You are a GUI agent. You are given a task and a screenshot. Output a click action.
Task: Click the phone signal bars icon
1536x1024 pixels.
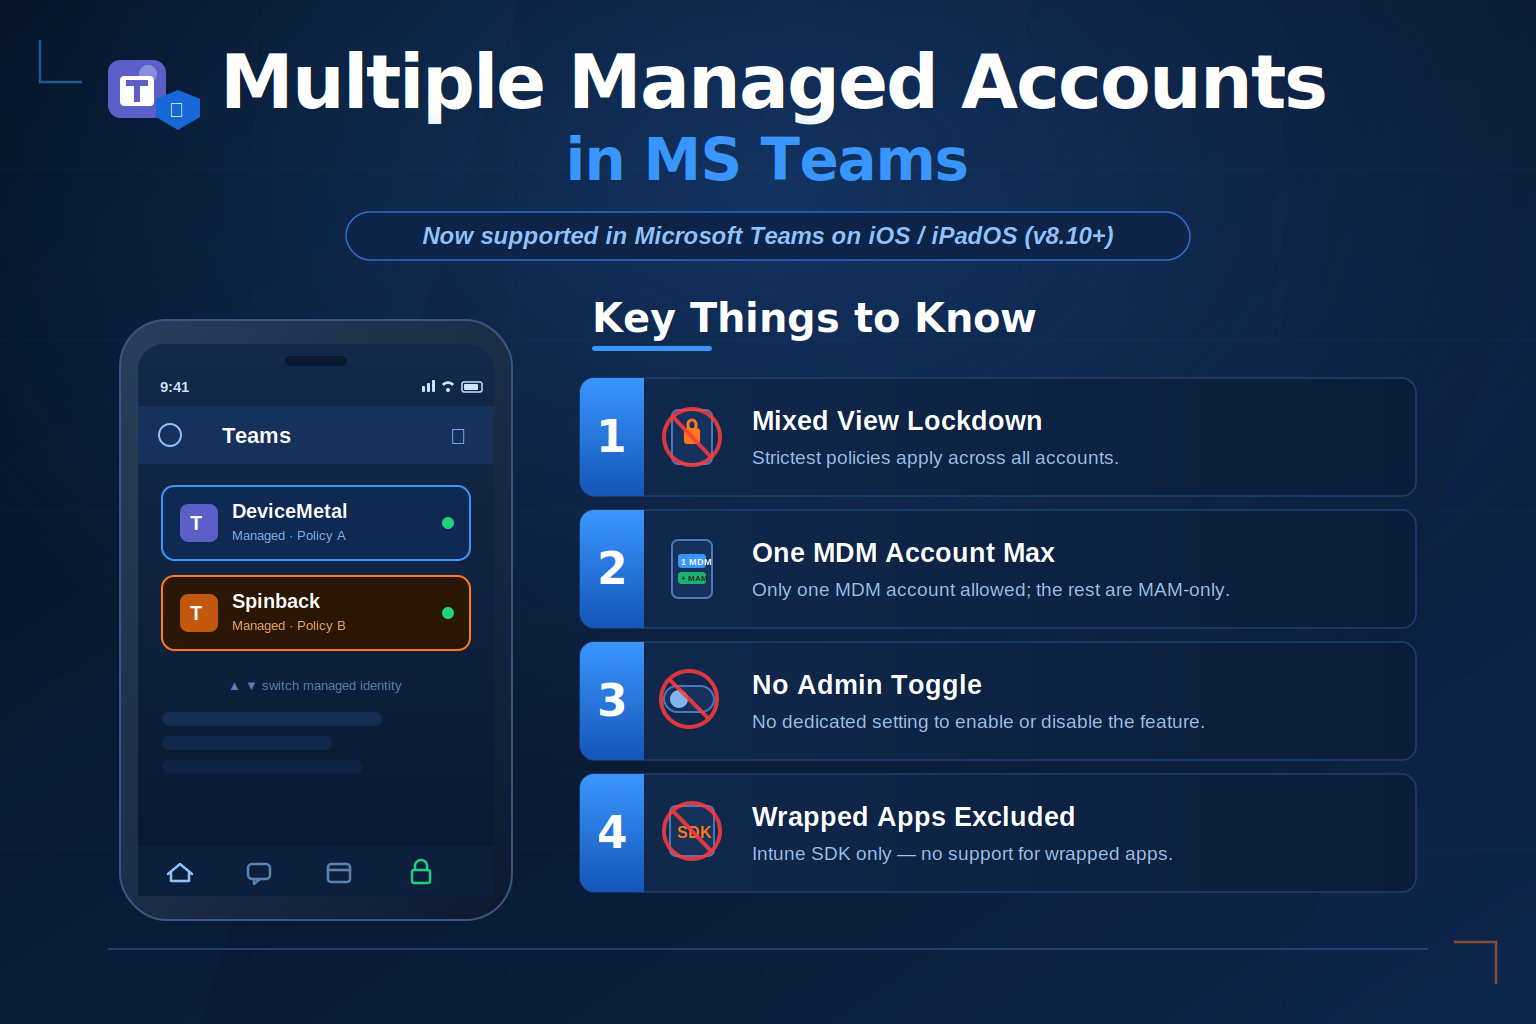point(429,386)
